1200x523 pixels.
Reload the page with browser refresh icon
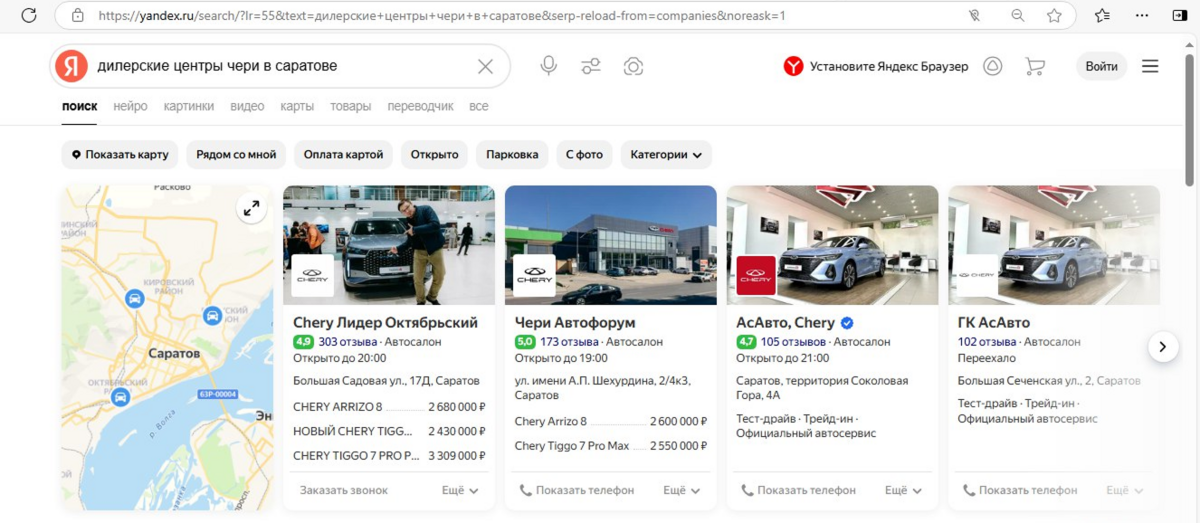coord(29,15)
